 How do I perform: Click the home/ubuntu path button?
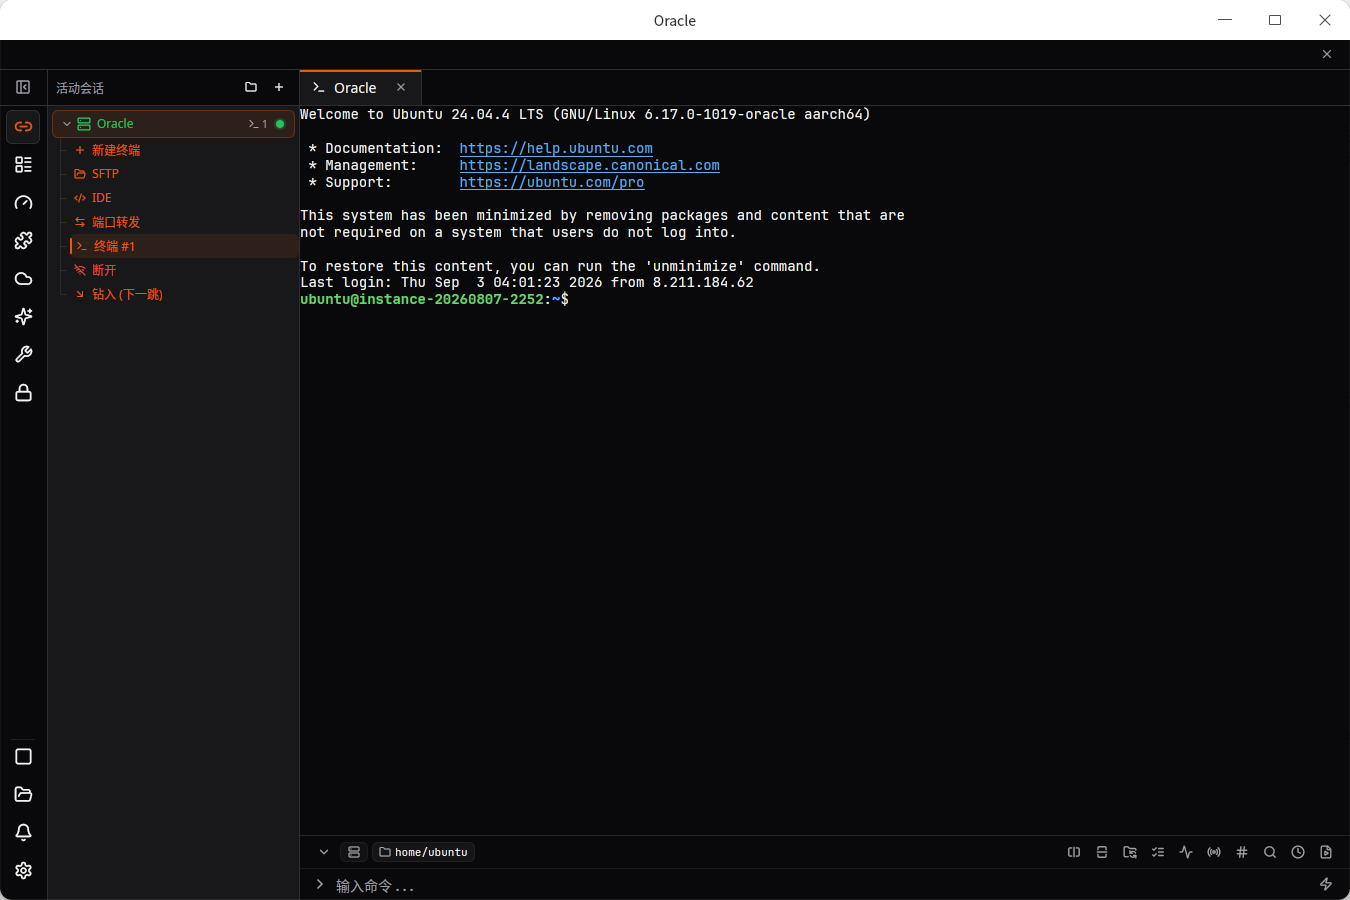[x=423, y=852]
